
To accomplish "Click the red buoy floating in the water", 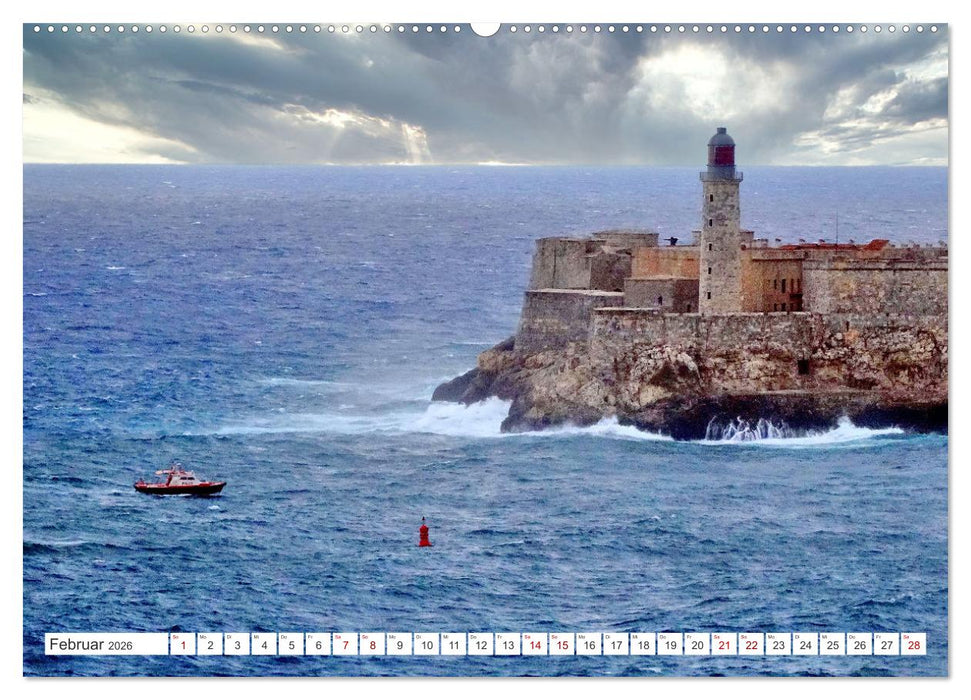I will point(423,535).
